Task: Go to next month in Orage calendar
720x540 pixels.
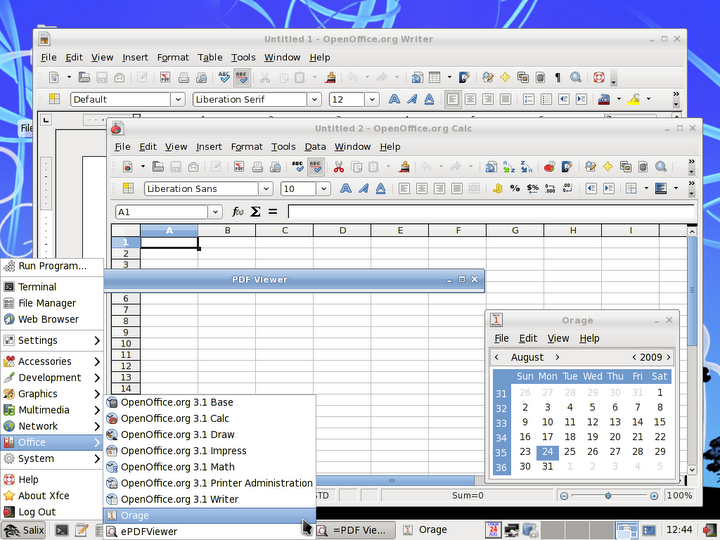Action: tap(557, 357)
